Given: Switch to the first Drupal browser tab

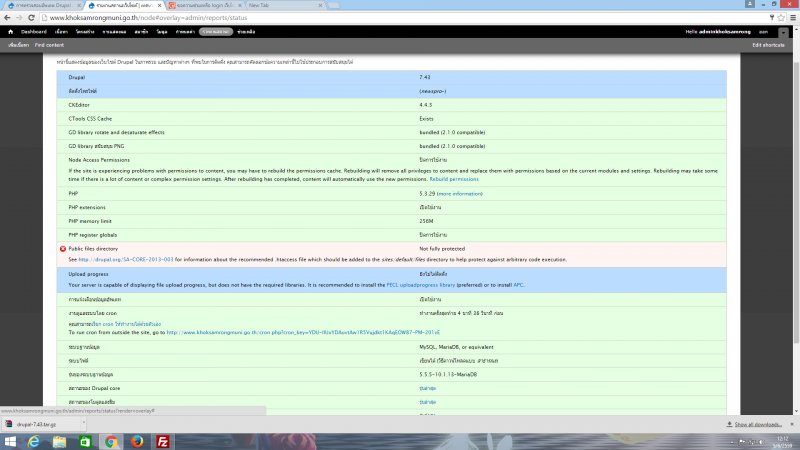Looking at the screenshot, I should click(x=42, y=5).
